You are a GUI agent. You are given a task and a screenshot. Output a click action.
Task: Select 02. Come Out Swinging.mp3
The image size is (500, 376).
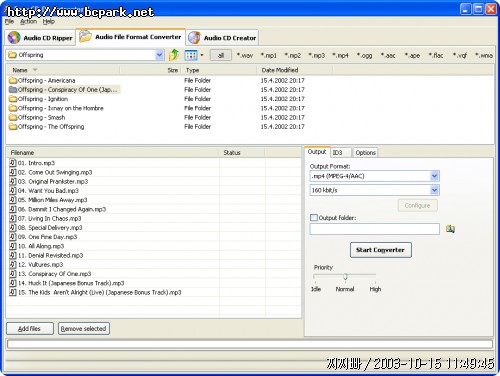click(55, 172)
